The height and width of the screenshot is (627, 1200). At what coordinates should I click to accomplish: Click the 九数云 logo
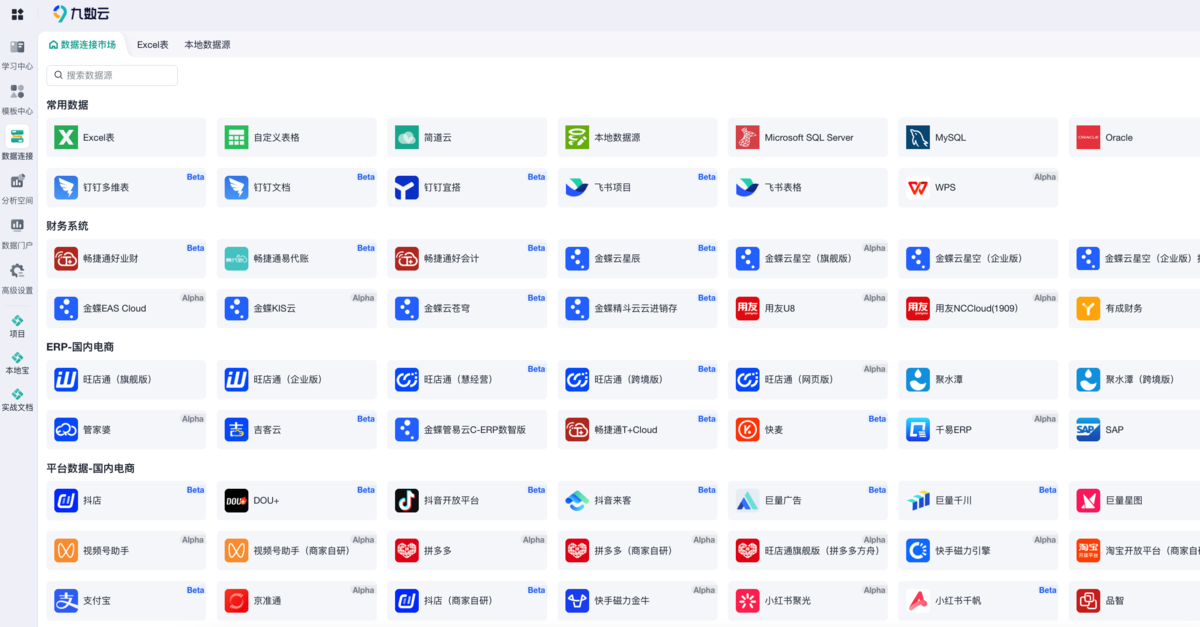[81, 14]
